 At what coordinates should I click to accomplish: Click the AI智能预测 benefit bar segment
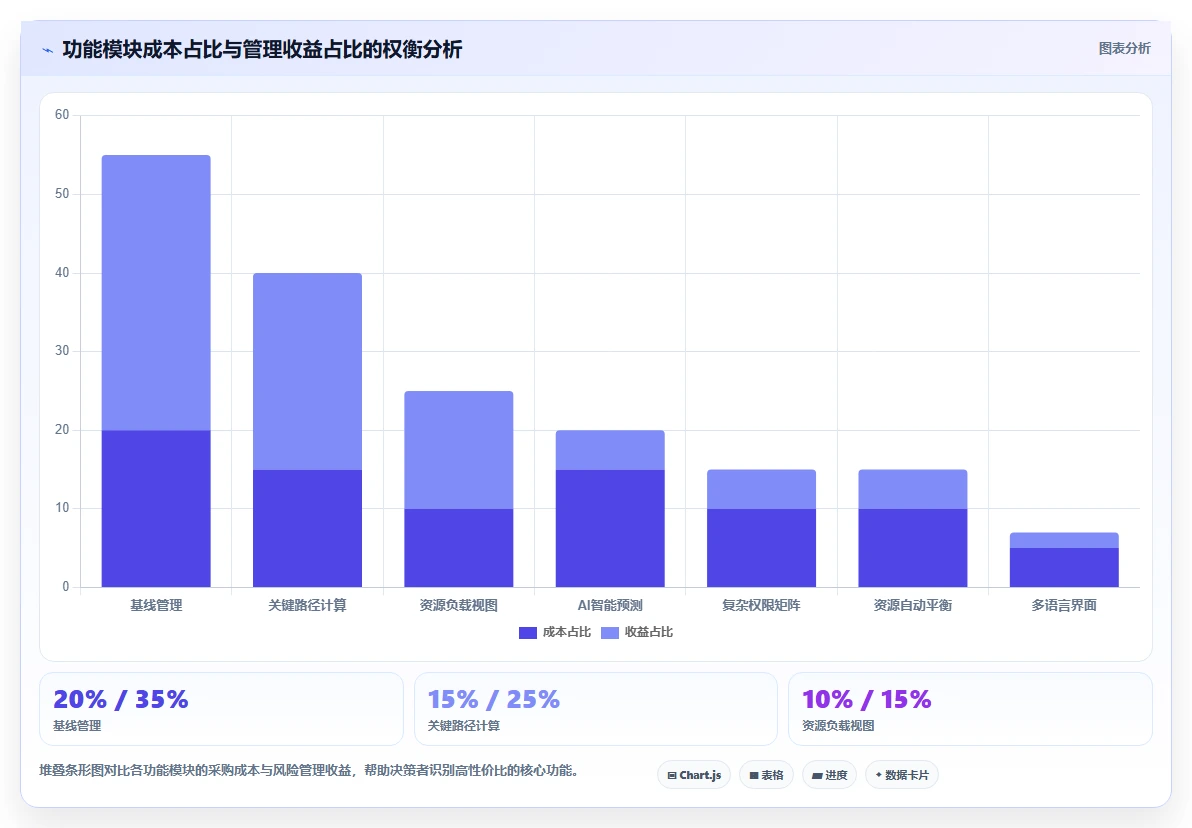(x=610, y=450)
